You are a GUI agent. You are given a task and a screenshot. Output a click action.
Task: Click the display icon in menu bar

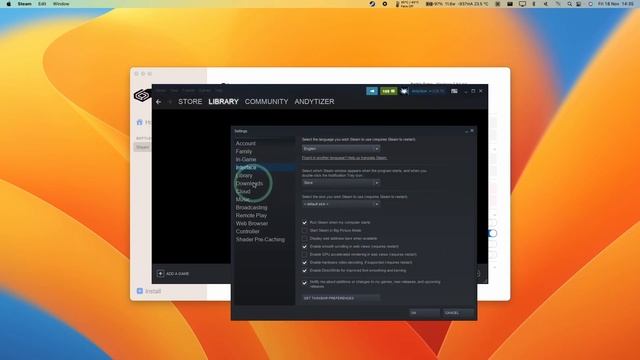pyautogui.click(x=522, y=4)
